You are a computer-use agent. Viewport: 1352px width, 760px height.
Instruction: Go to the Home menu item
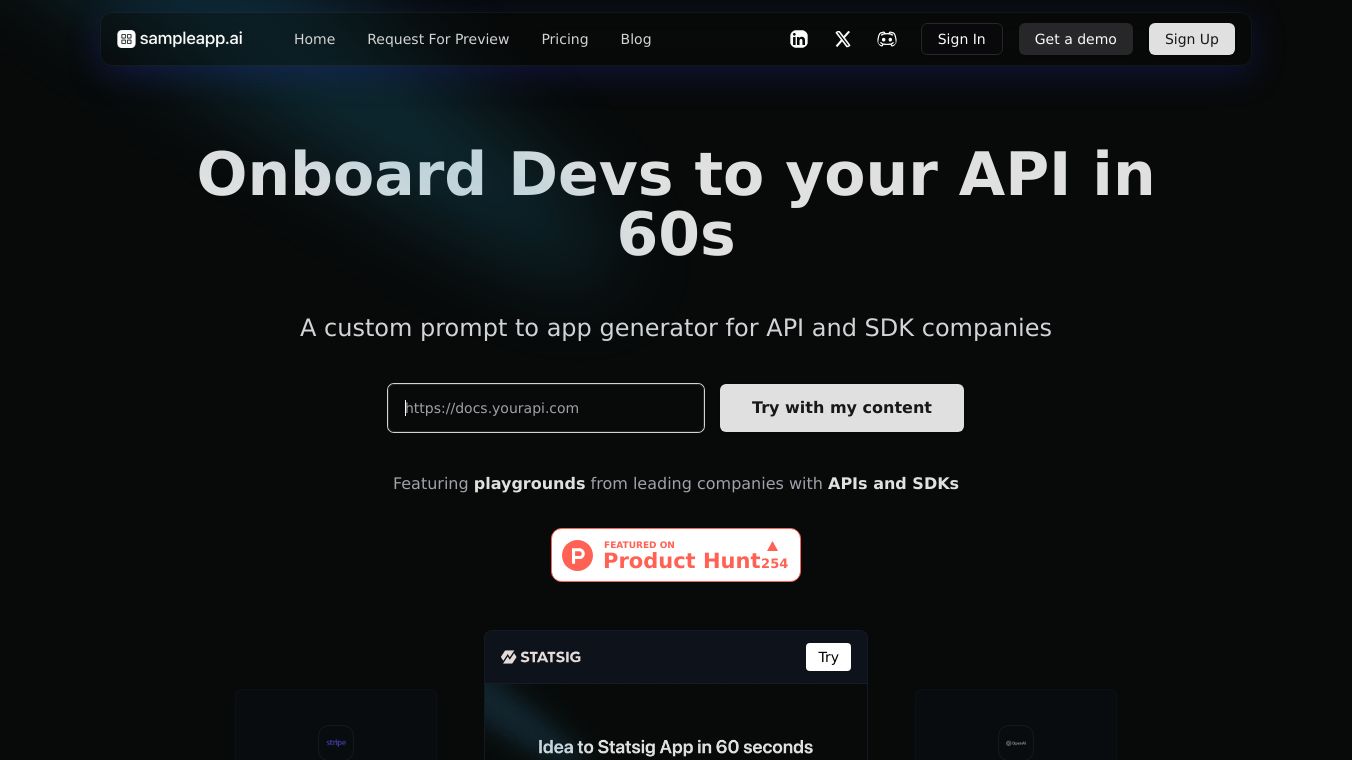pos(314,39)
